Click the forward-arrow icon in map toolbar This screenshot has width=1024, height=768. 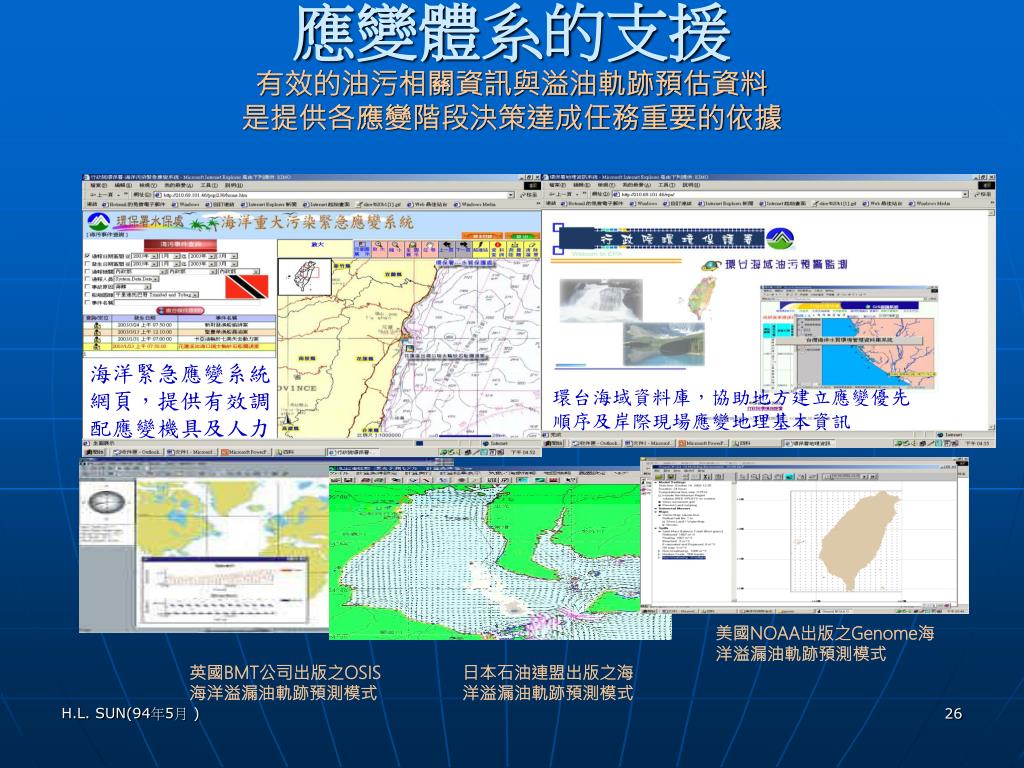point(464,249)
